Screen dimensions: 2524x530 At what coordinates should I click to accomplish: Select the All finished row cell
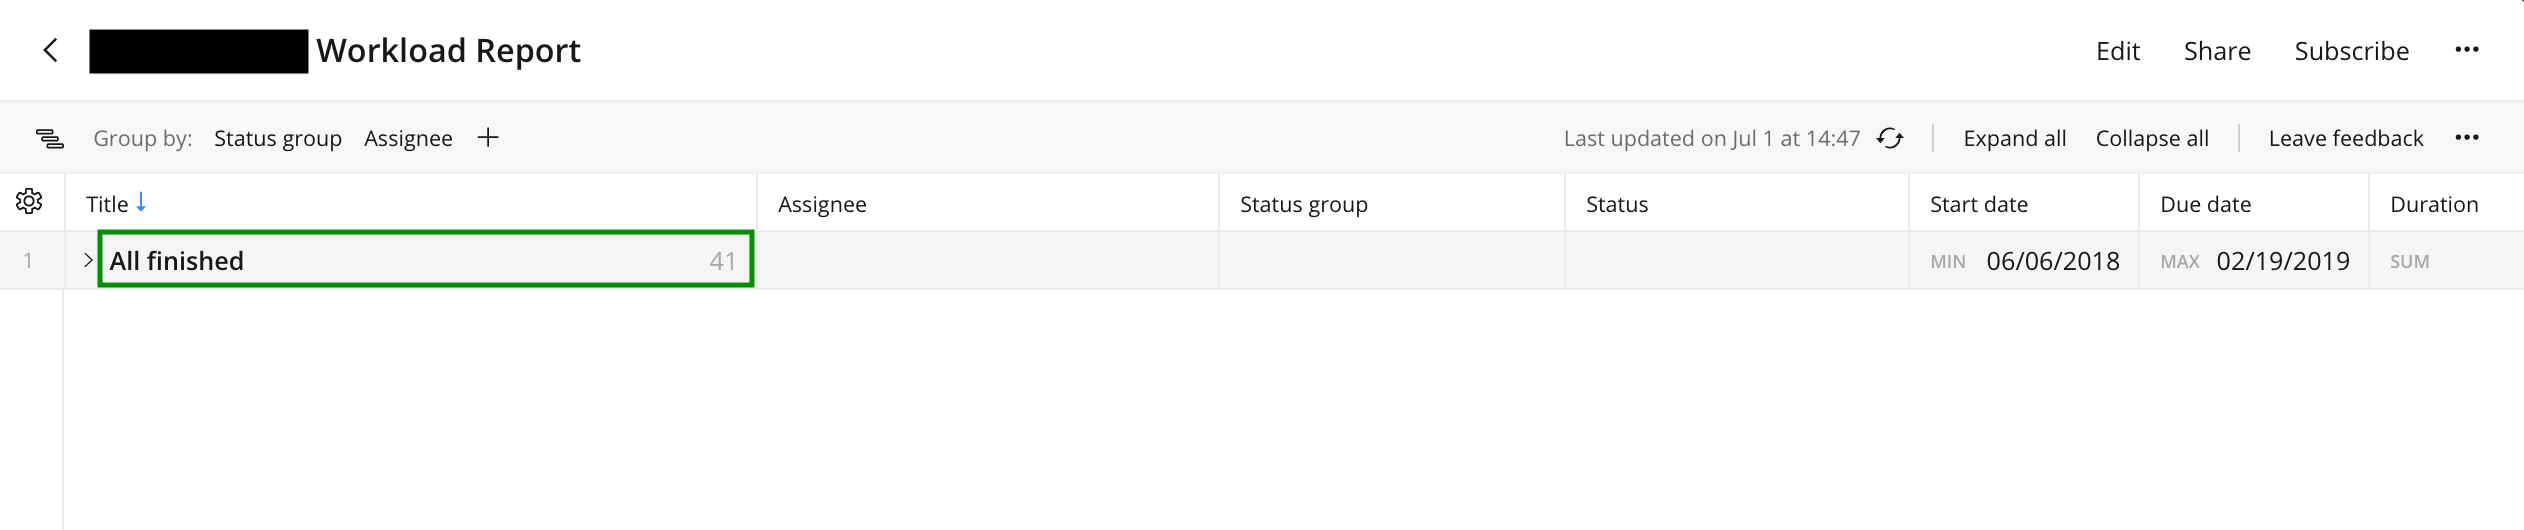point(426,260)
